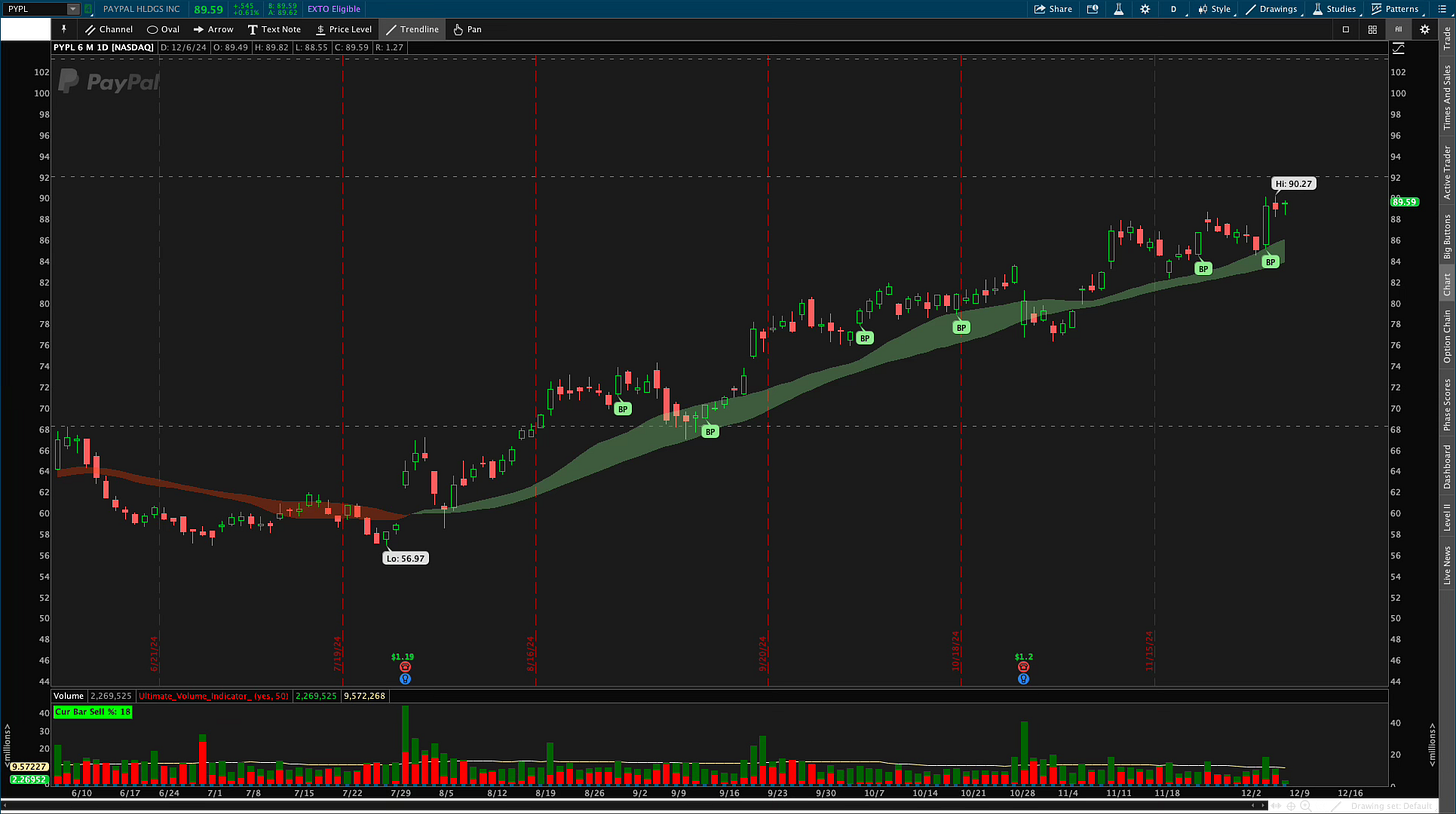
Task: Select the Oval drawing tool
Action: pos(163,29)
